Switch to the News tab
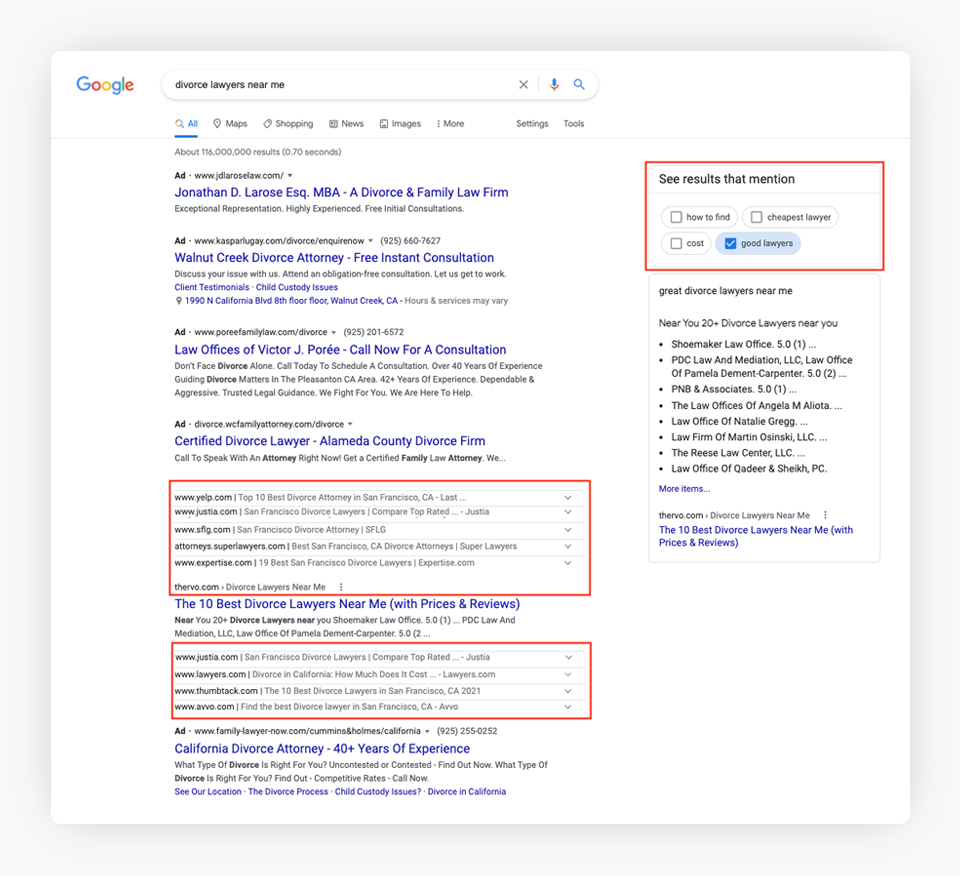Viewport: 960px width, 876px height. [x=346, y=124]
